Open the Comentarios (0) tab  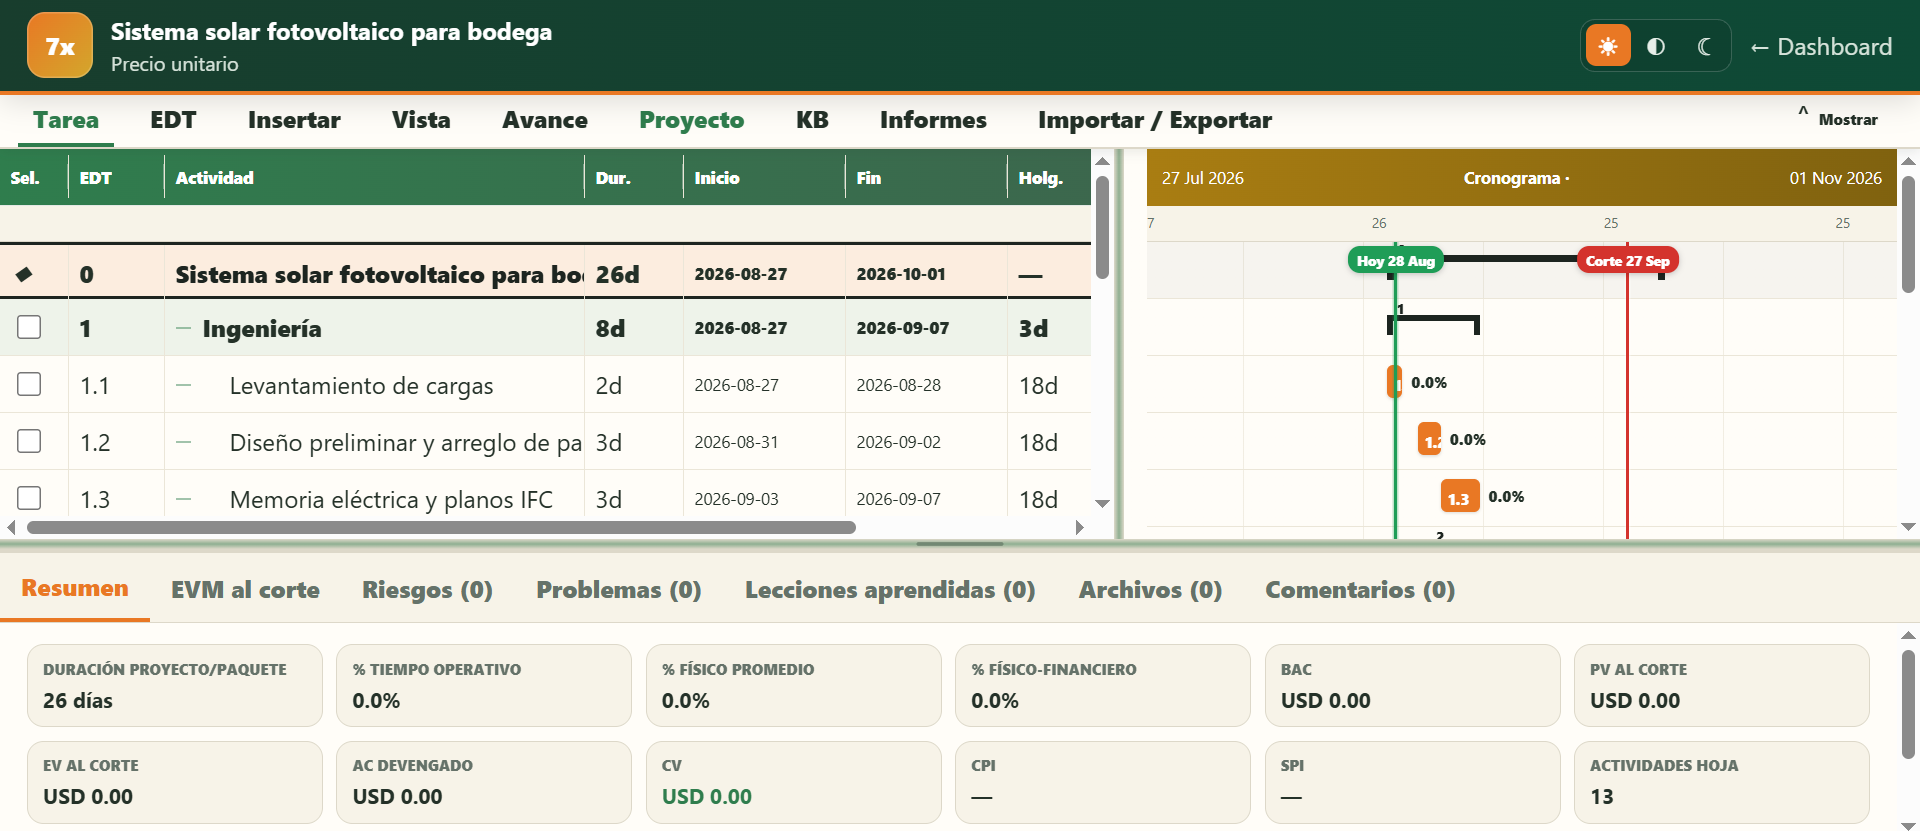[1360, 590]
